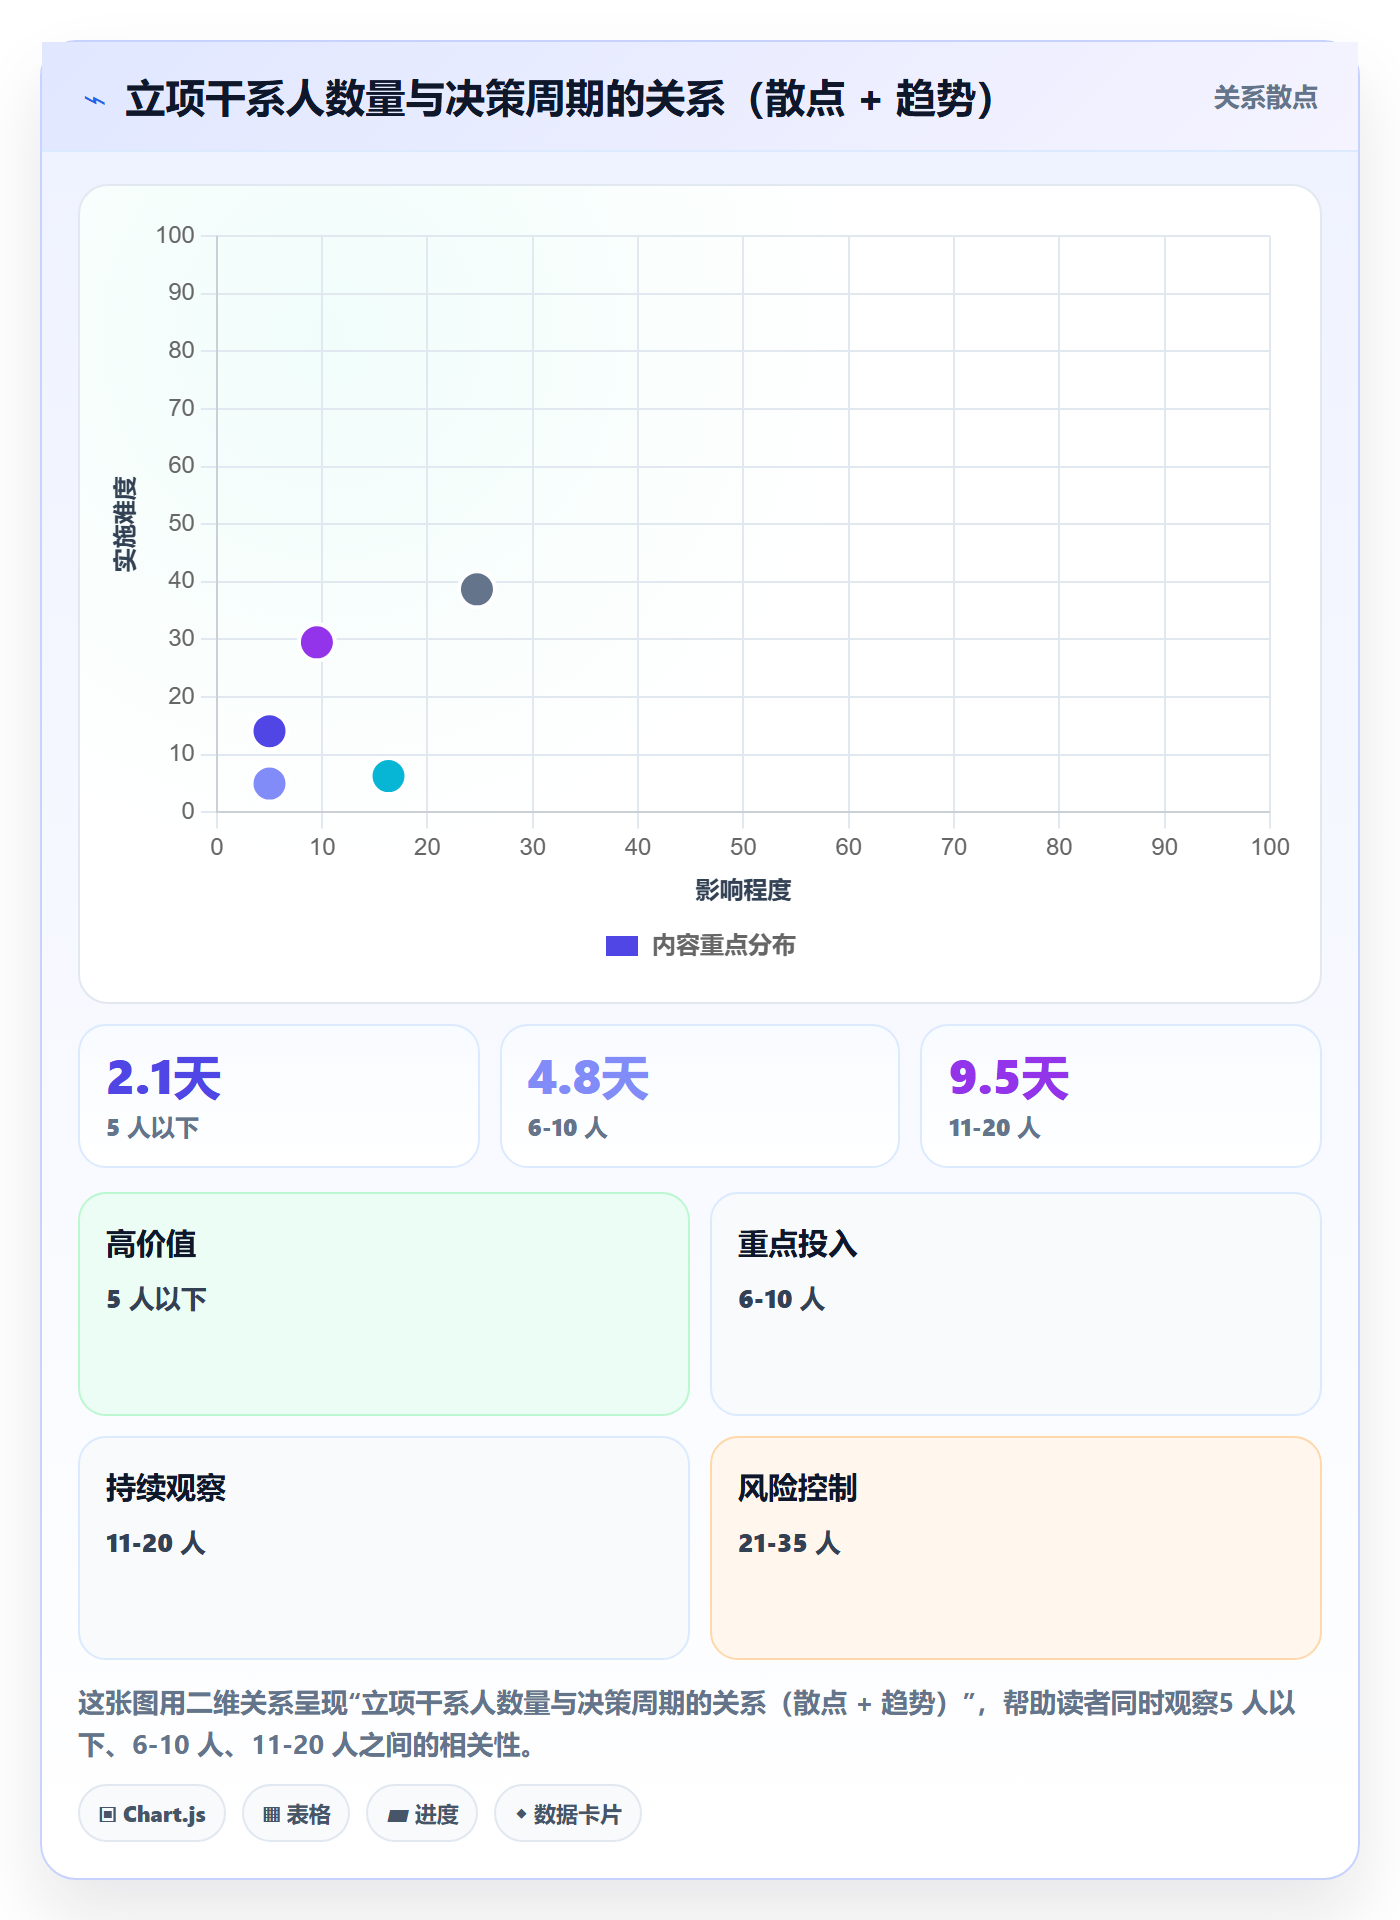Click the 进度 tag
1400x1920 pixels.
click(x=422, y=1814)
